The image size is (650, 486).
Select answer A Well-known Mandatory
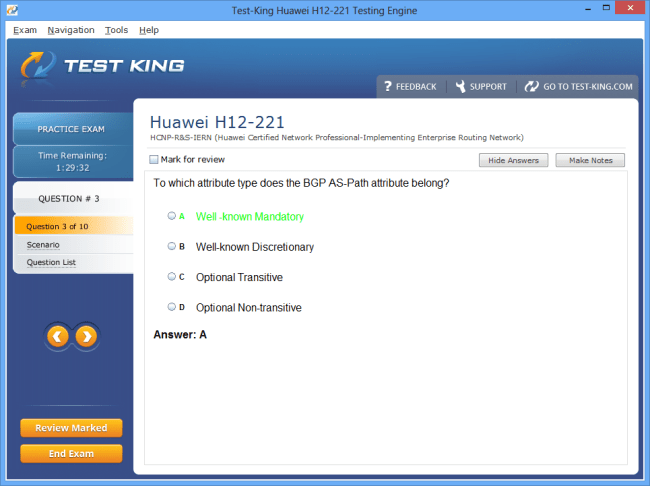[172, 216]
